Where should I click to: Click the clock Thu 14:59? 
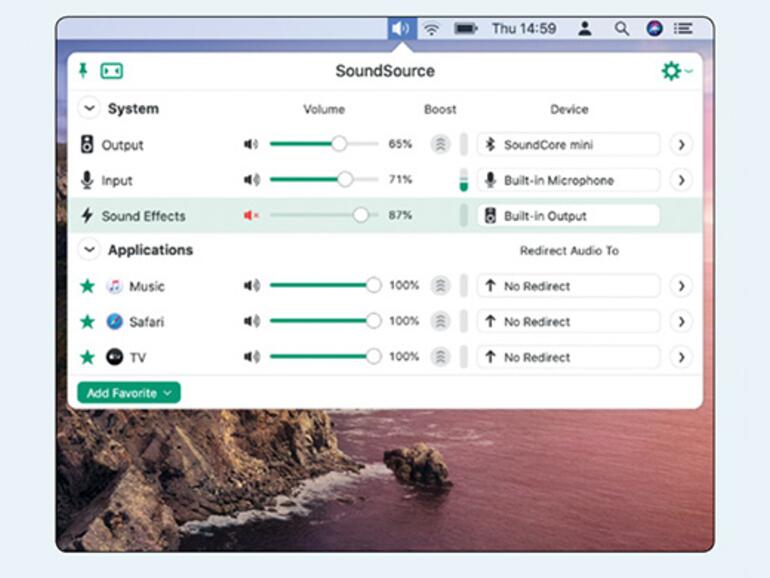(x=523, y=28)
